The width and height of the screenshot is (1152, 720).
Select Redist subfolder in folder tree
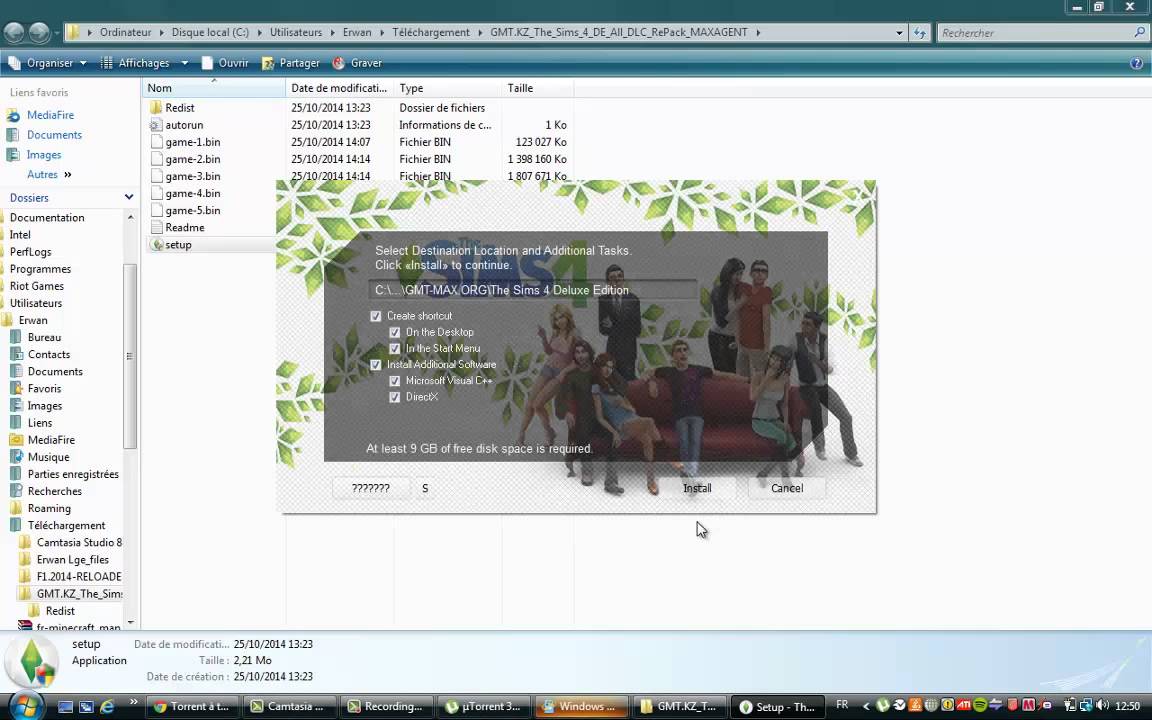coord(60,611)
